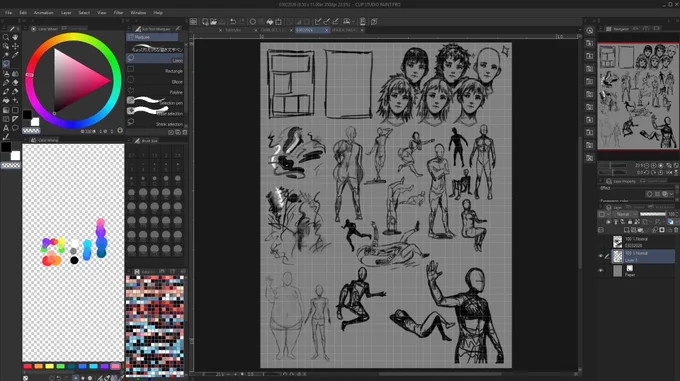Click the Fill bucket icon in command bar
Image resolution: width=680 pixels, height=381 pixels.
pyautogui.click(x=270, y=22)
